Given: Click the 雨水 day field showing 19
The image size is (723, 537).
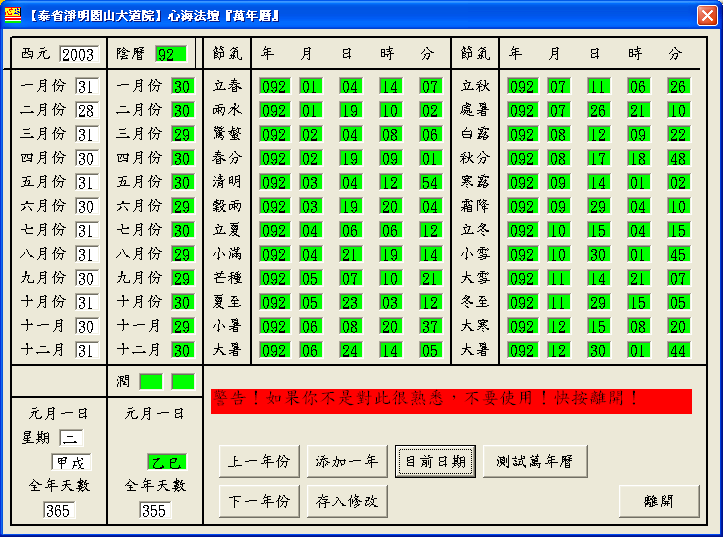Looking at the screenshot, I should [350, 110].
